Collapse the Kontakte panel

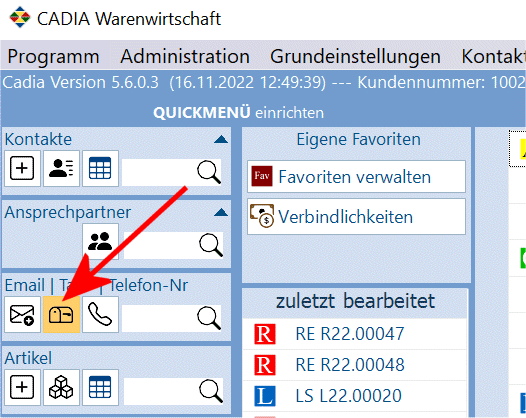pyautogui.click(x=221, y=139)
